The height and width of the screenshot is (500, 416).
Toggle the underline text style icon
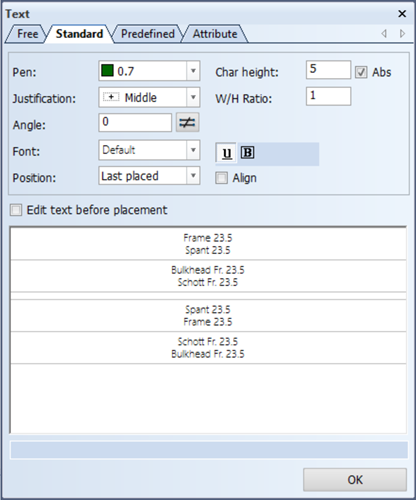click(227, 153)
